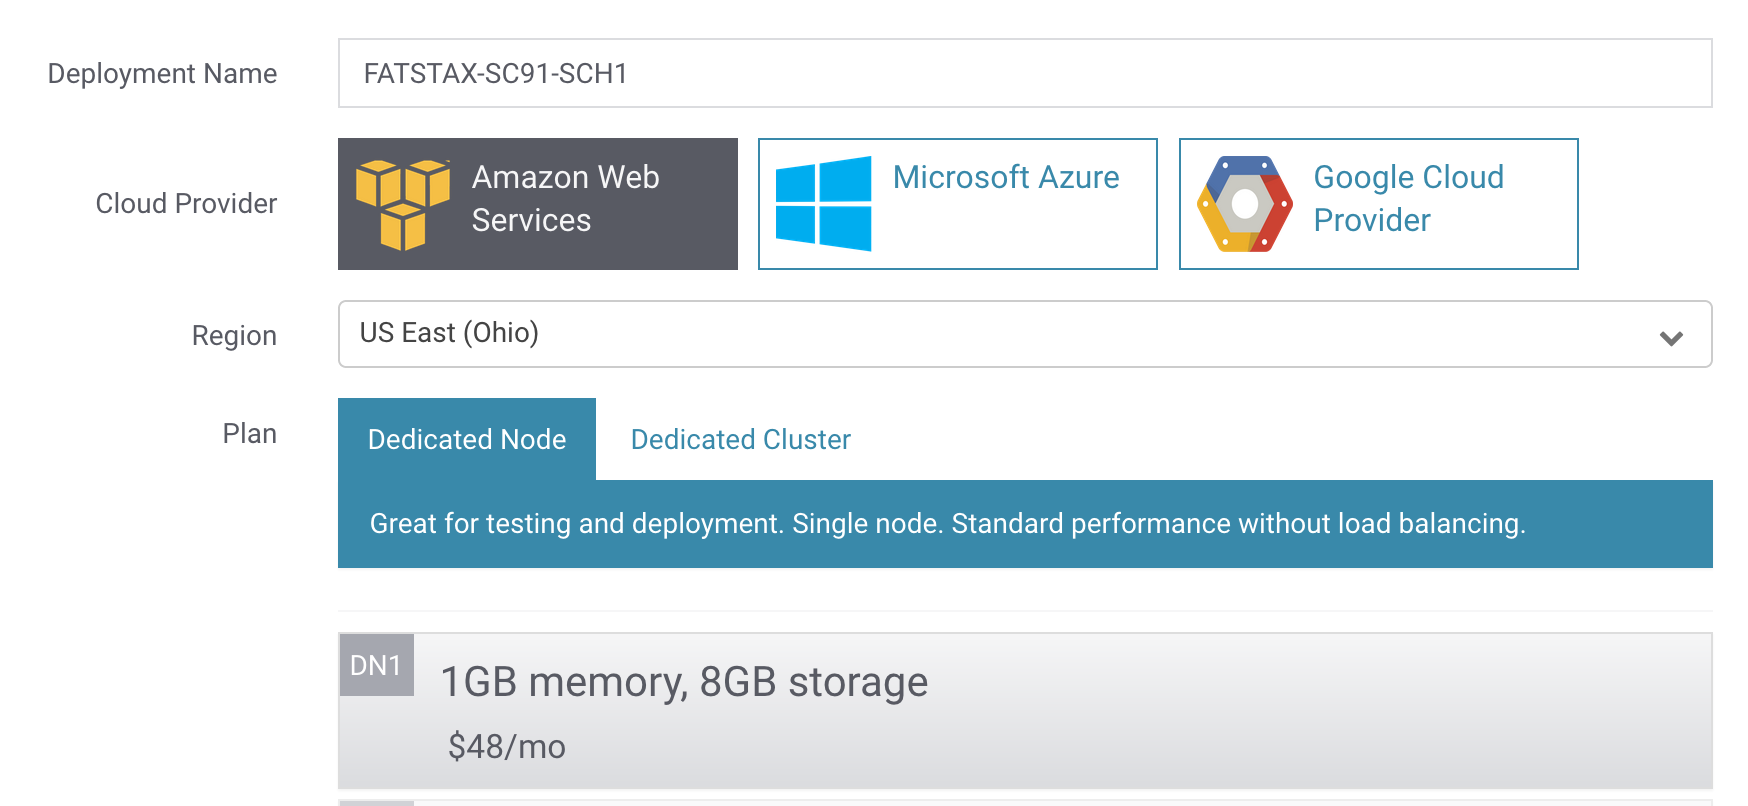
Task: Click the Google Cloud hexagon logo
Action: click(x=1245, y=204)
